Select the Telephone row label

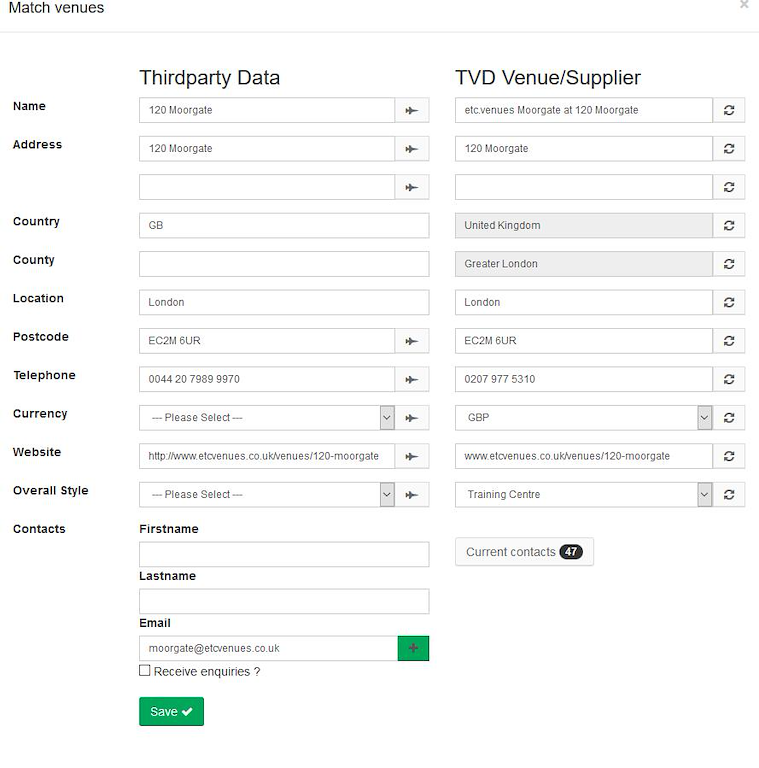click(44, 375)
